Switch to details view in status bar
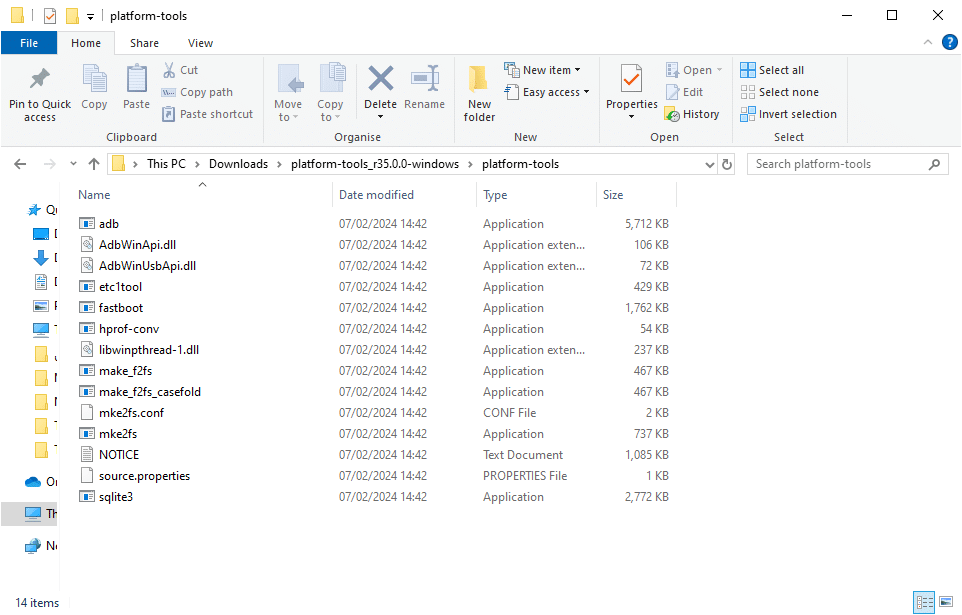The width and height of the screenshot is (962, 615). (924, 602)
